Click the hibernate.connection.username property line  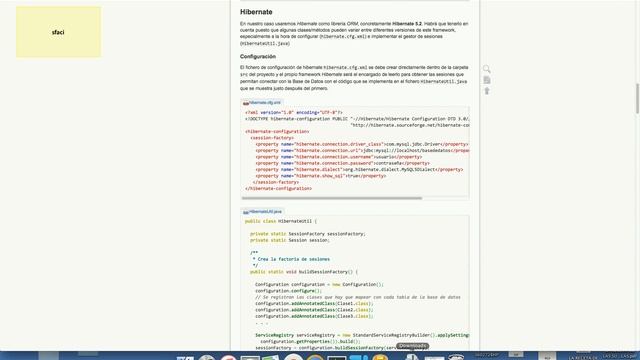pyautogui.click(x=339, y=157)
